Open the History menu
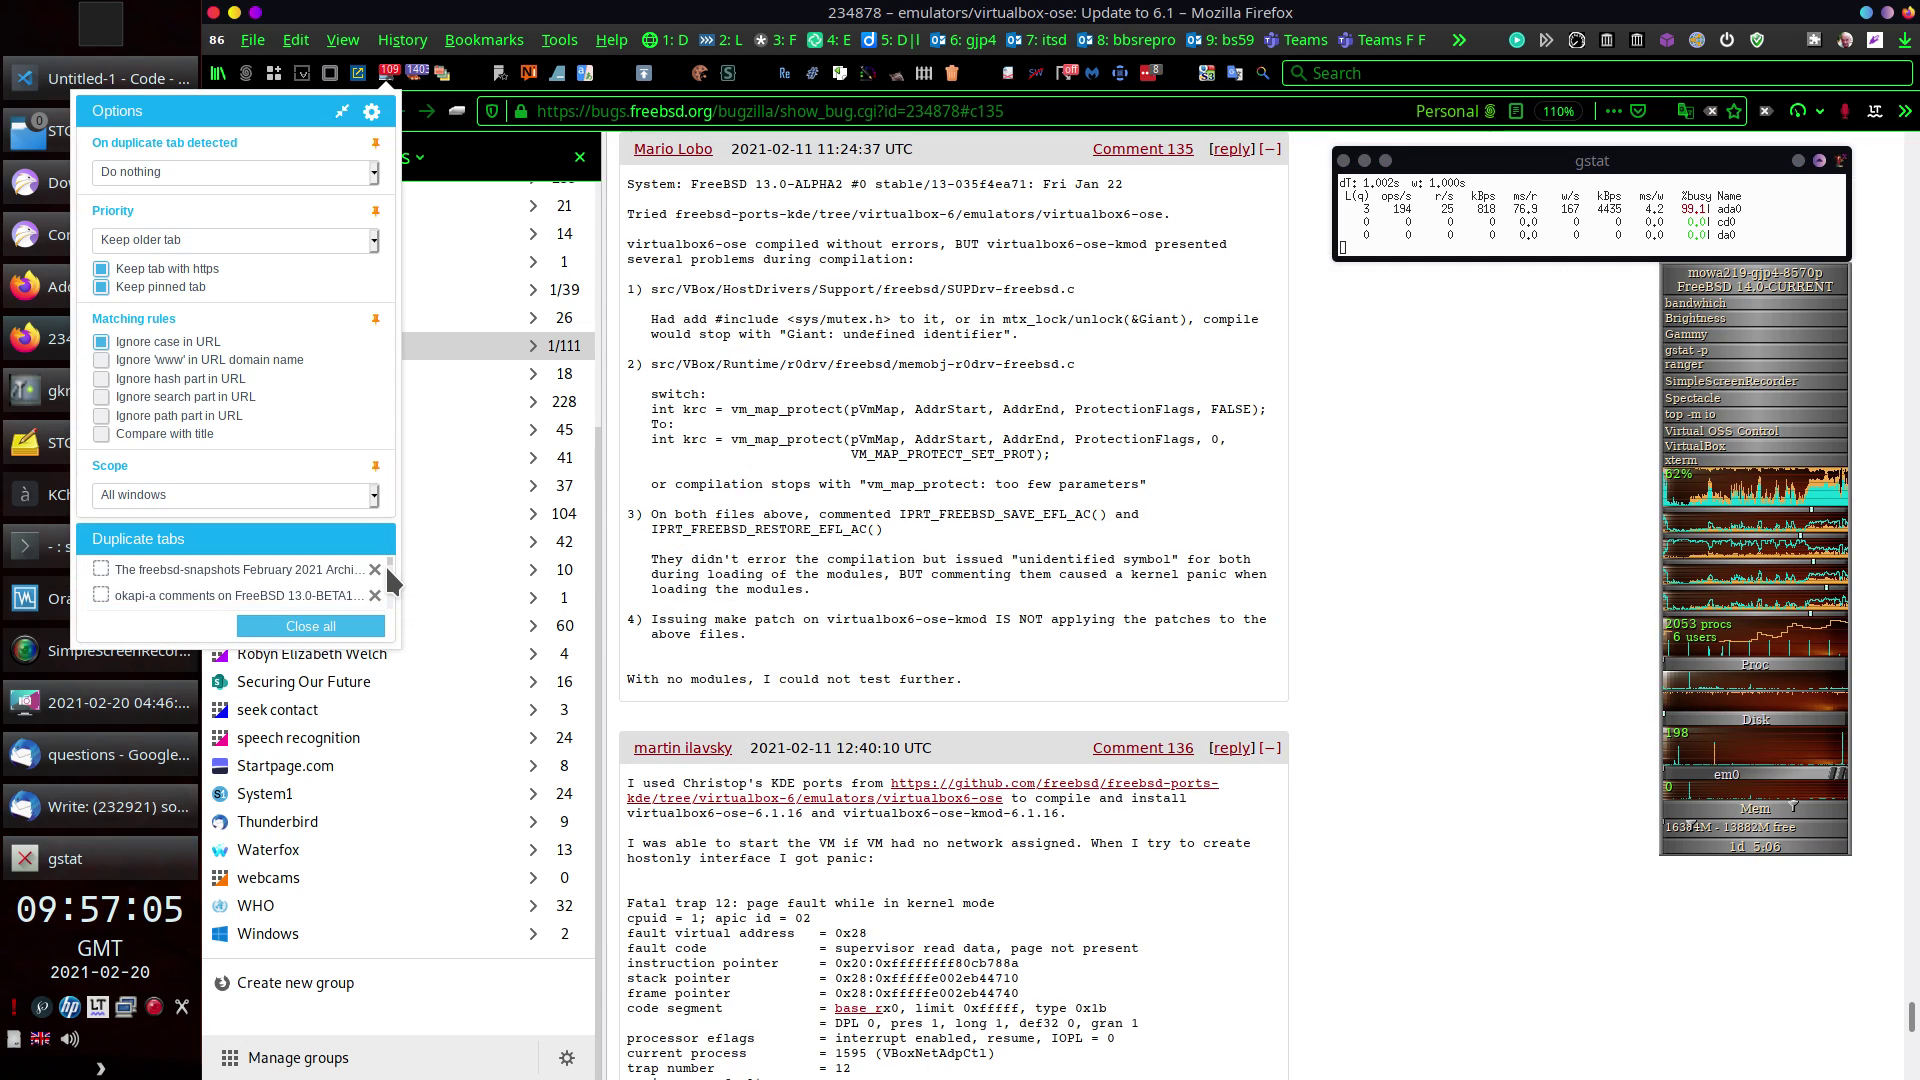The height and width of the screenshot is (1080, 1920). 402,40
